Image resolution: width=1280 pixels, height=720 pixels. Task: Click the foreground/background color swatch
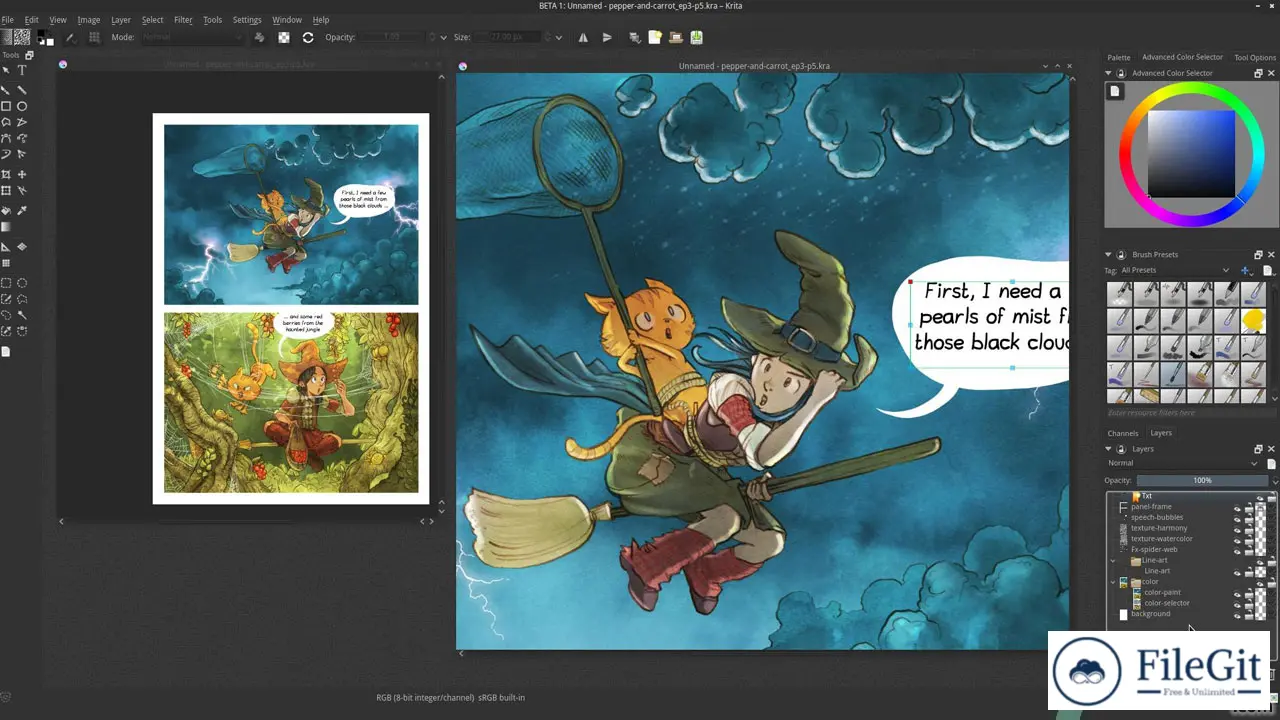(x=45, y=37)
